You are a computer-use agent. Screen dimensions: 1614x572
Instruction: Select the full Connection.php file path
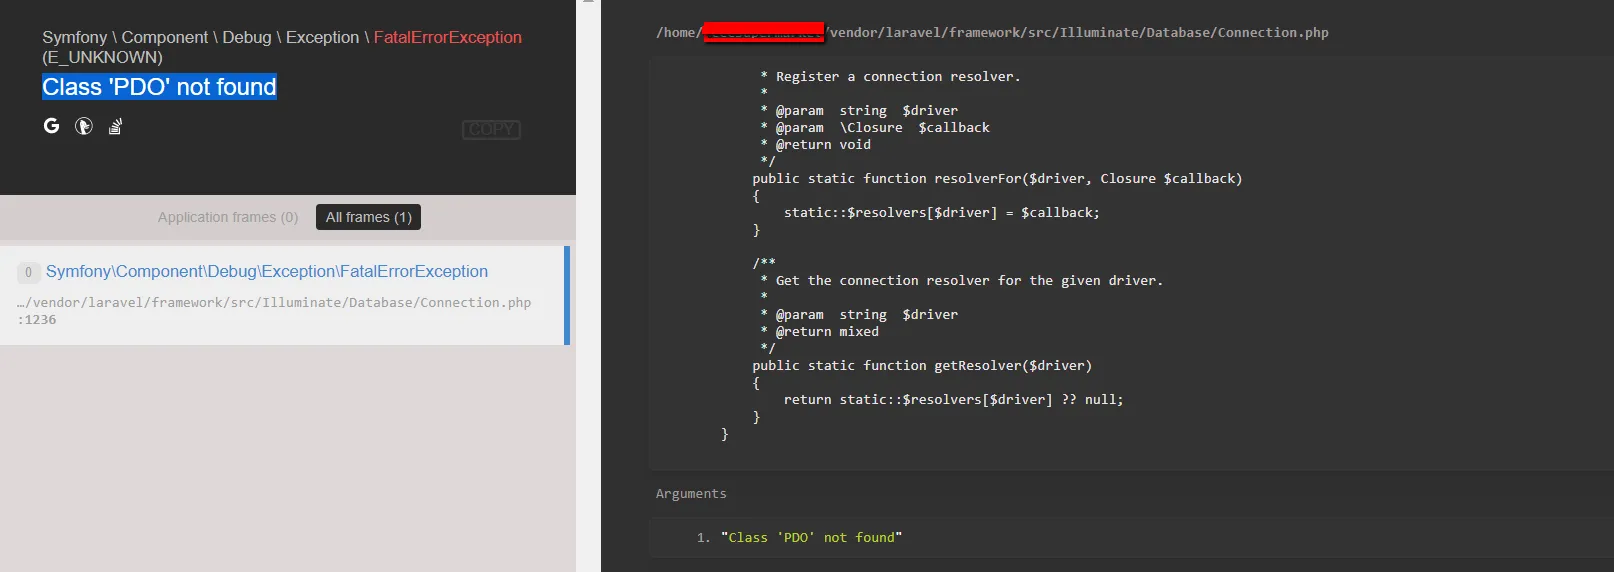992,33
